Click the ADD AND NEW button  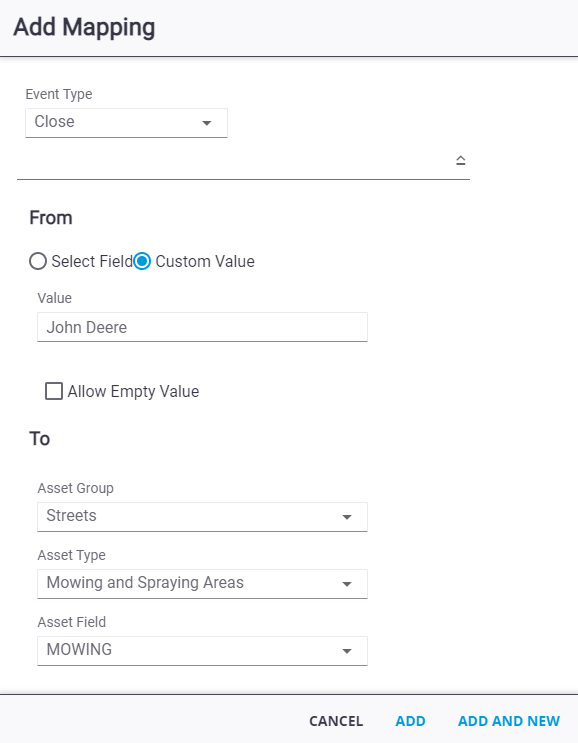tap(509, 721)
